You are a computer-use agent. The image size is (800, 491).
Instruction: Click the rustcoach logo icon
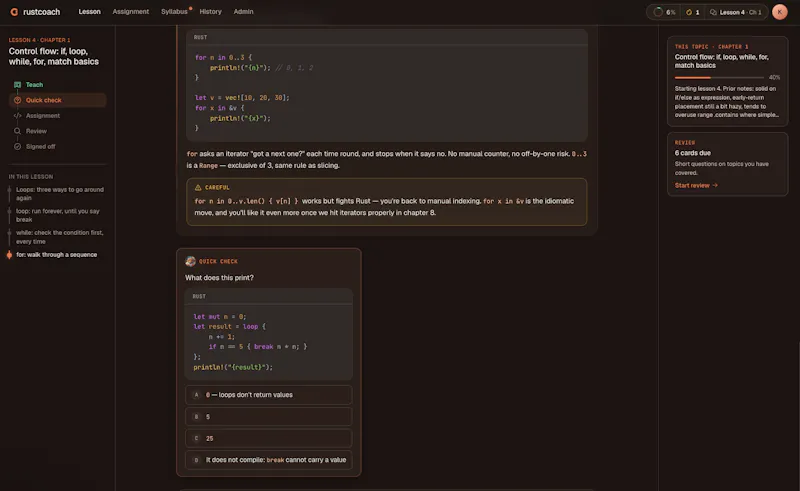[14, 12]
